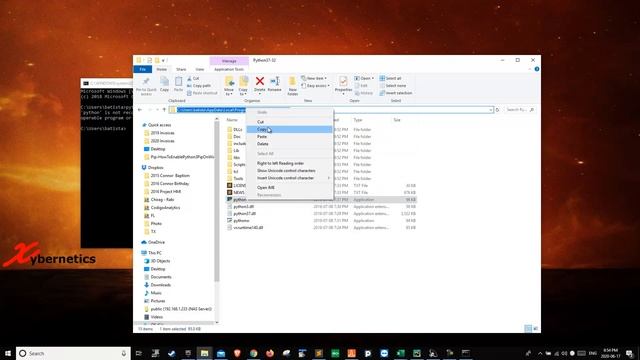The height and width of the screenshot is (360, 640).
Task: Open the 2019 Invoices folder
Action: pyautogui.click(x=162, y=133)
